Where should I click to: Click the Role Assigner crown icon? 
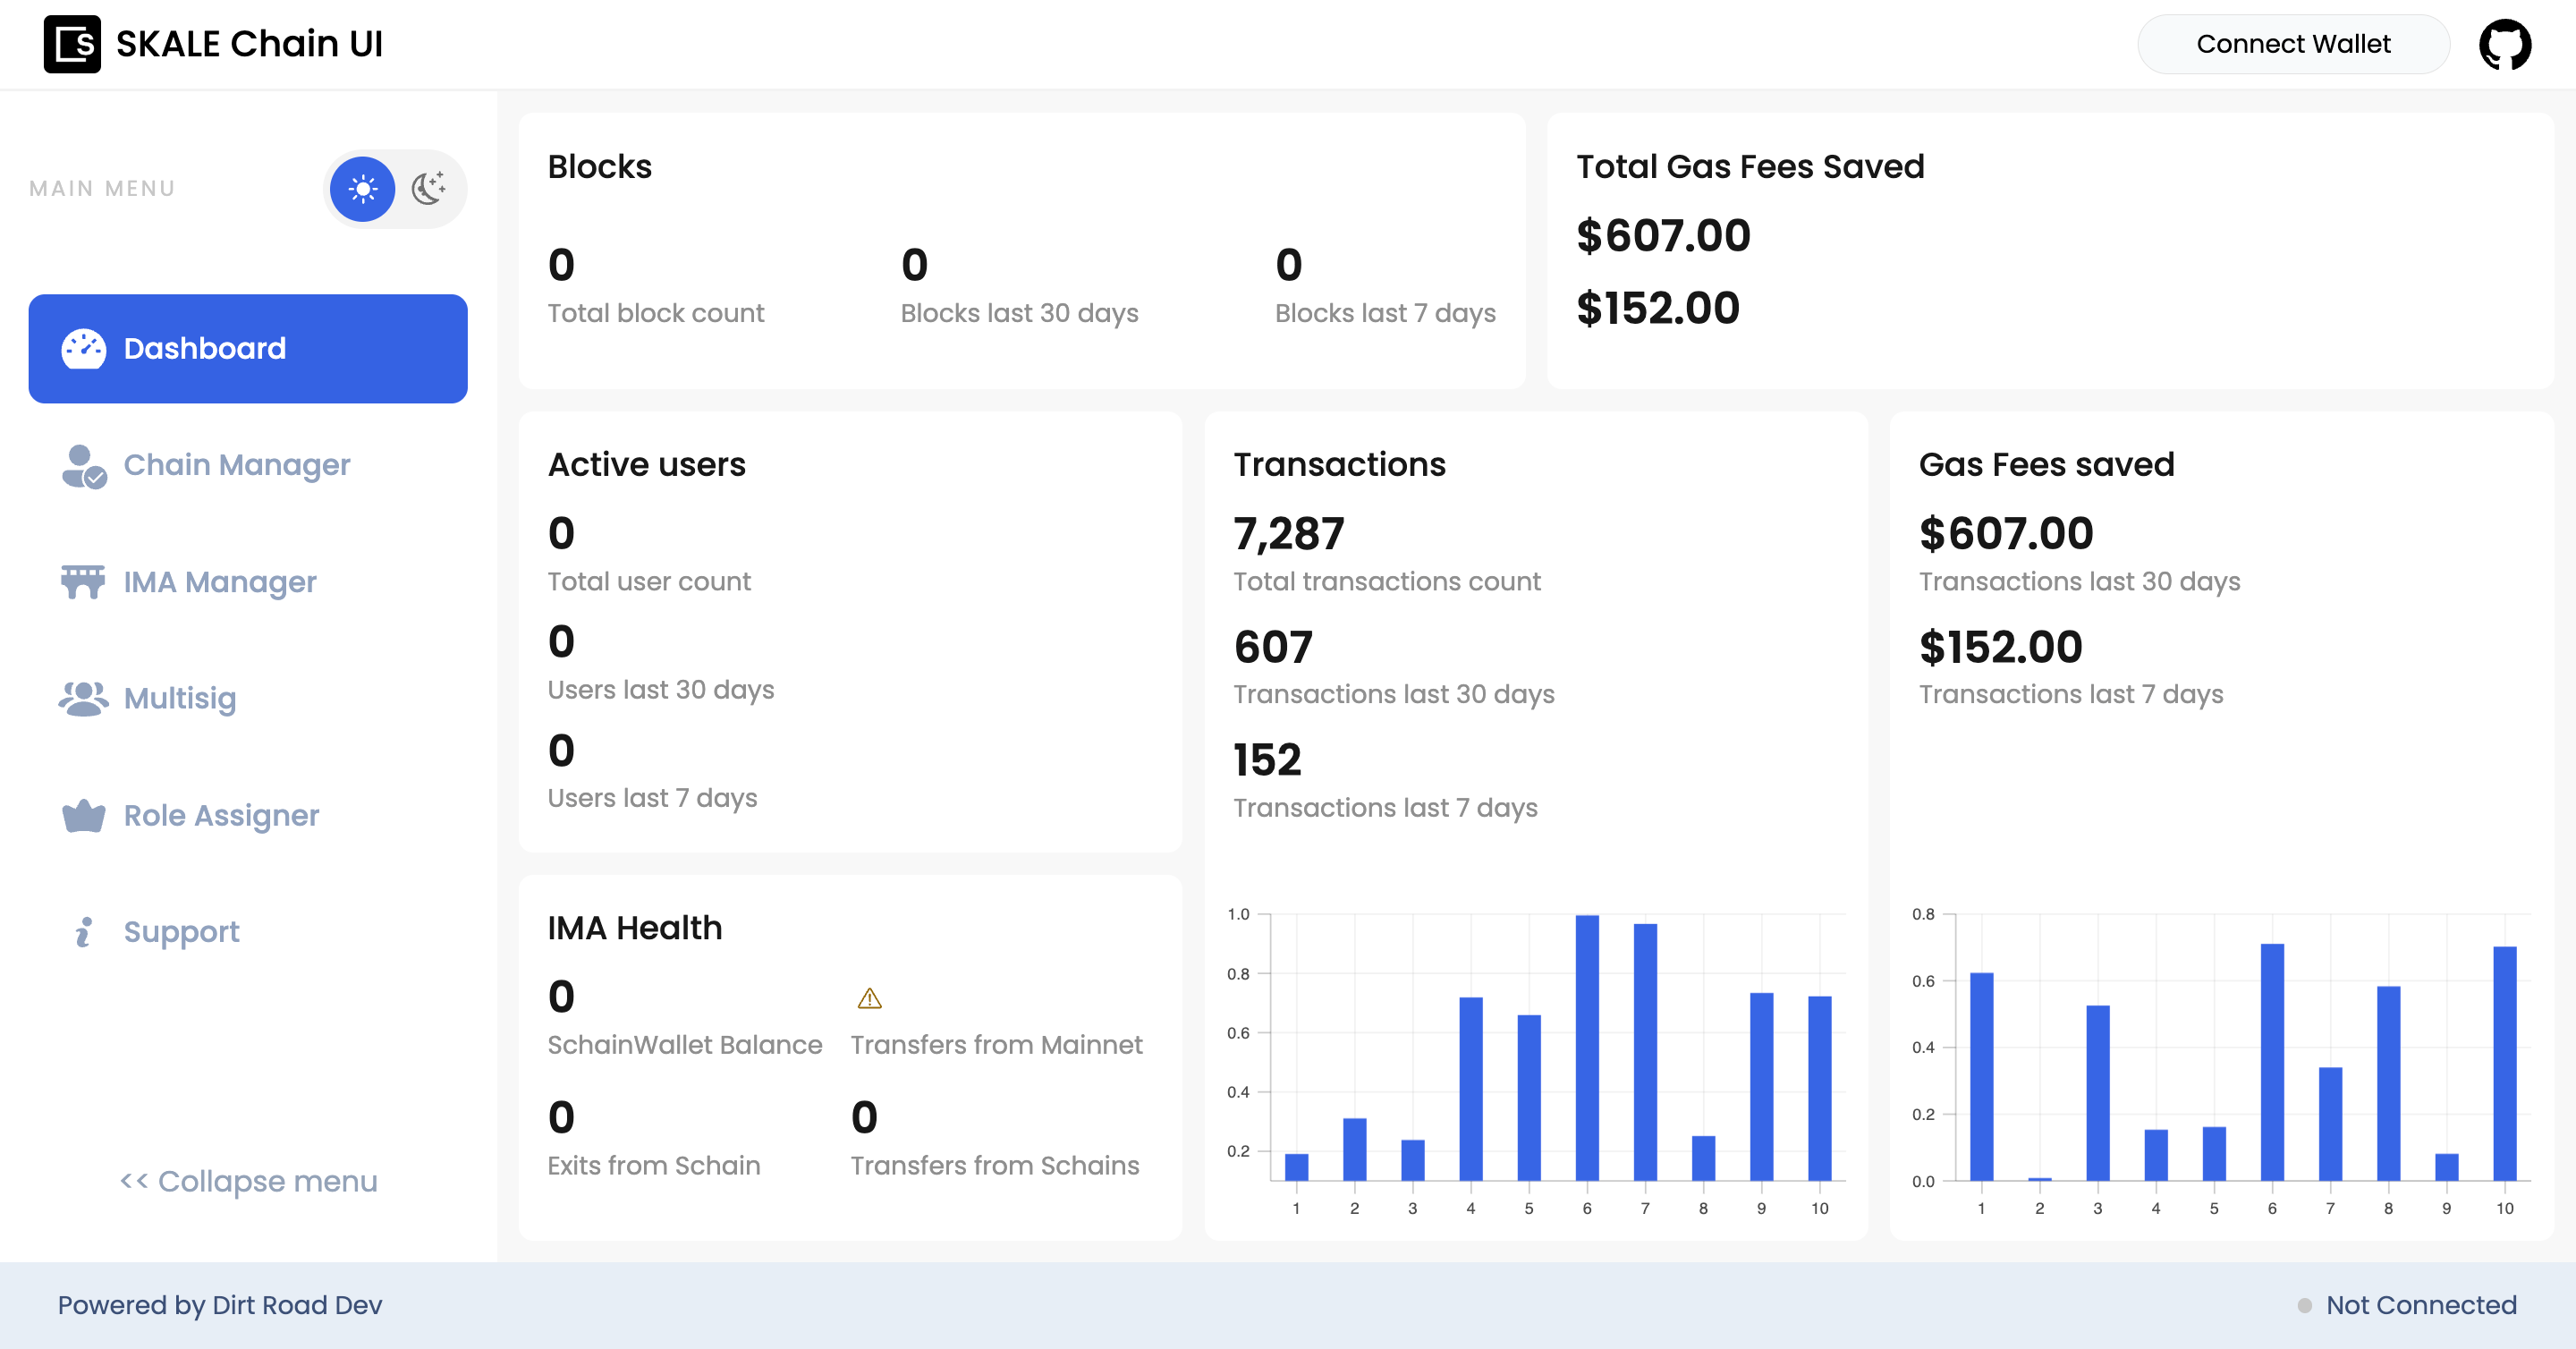tap(84, 816)
